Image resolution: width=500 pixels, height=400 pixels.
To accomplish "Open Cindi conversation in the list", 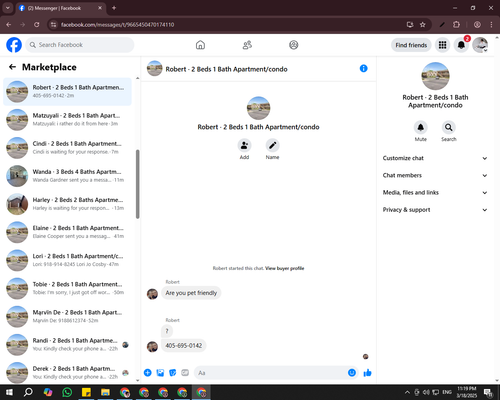I will pyautogui.click(x=68, y=148).
